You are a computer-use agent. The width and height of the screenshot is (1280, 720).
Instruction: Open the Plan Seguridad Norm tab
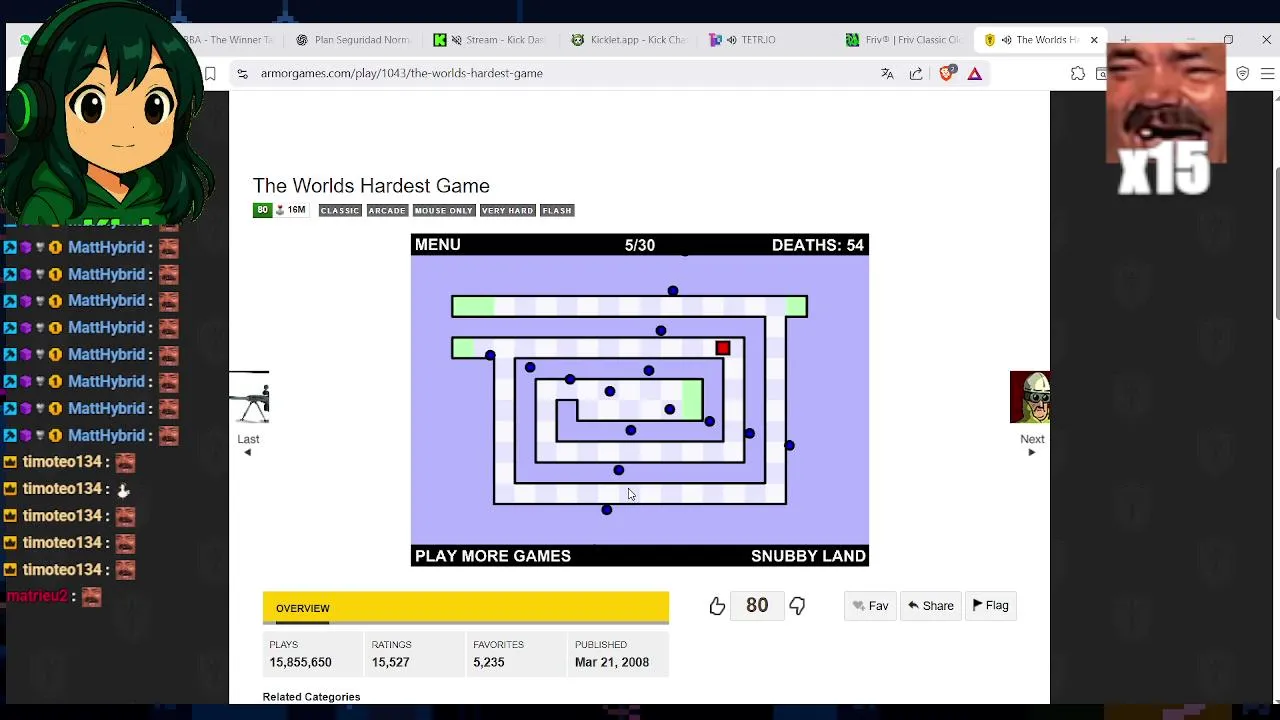click(x=352, y=40)
